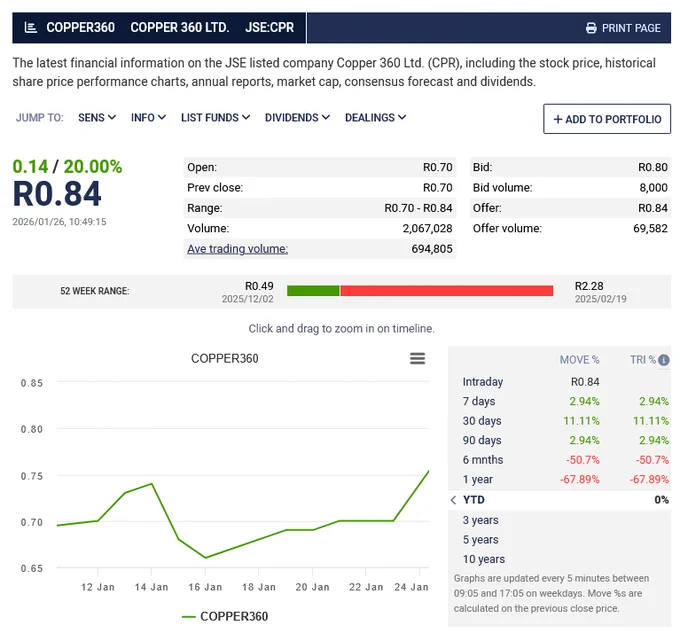The image size is (680, 641).
Task: Select the YTD period row
Action: tap(559, 500)
